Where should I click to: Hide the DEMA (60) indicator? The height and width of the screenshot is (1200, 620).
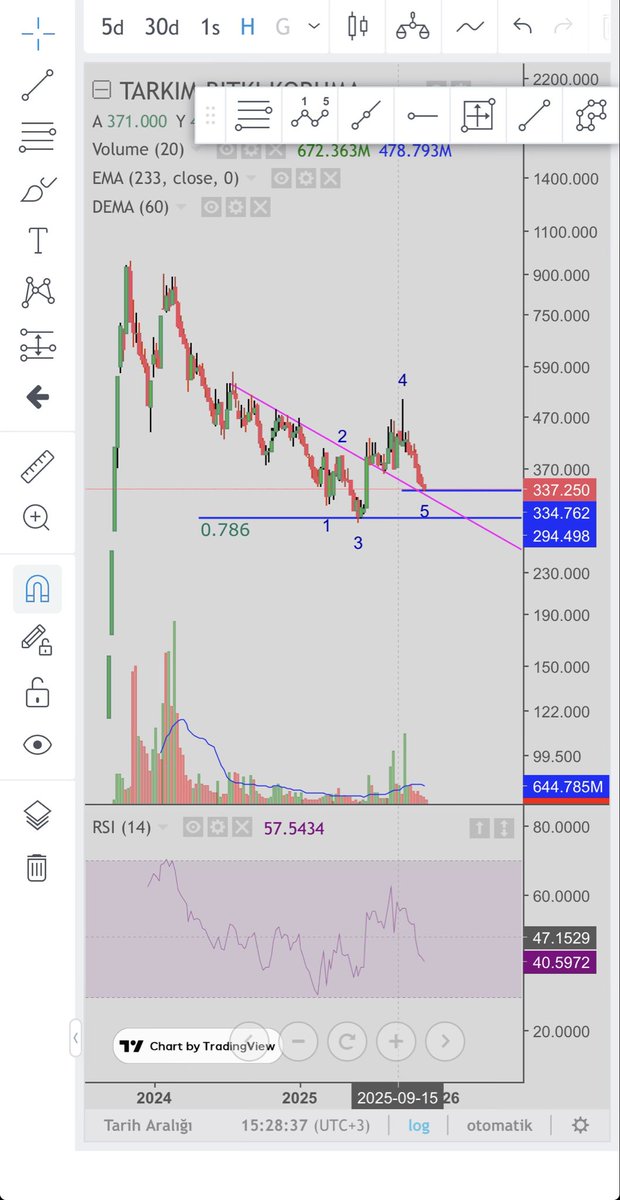[212, 207]
